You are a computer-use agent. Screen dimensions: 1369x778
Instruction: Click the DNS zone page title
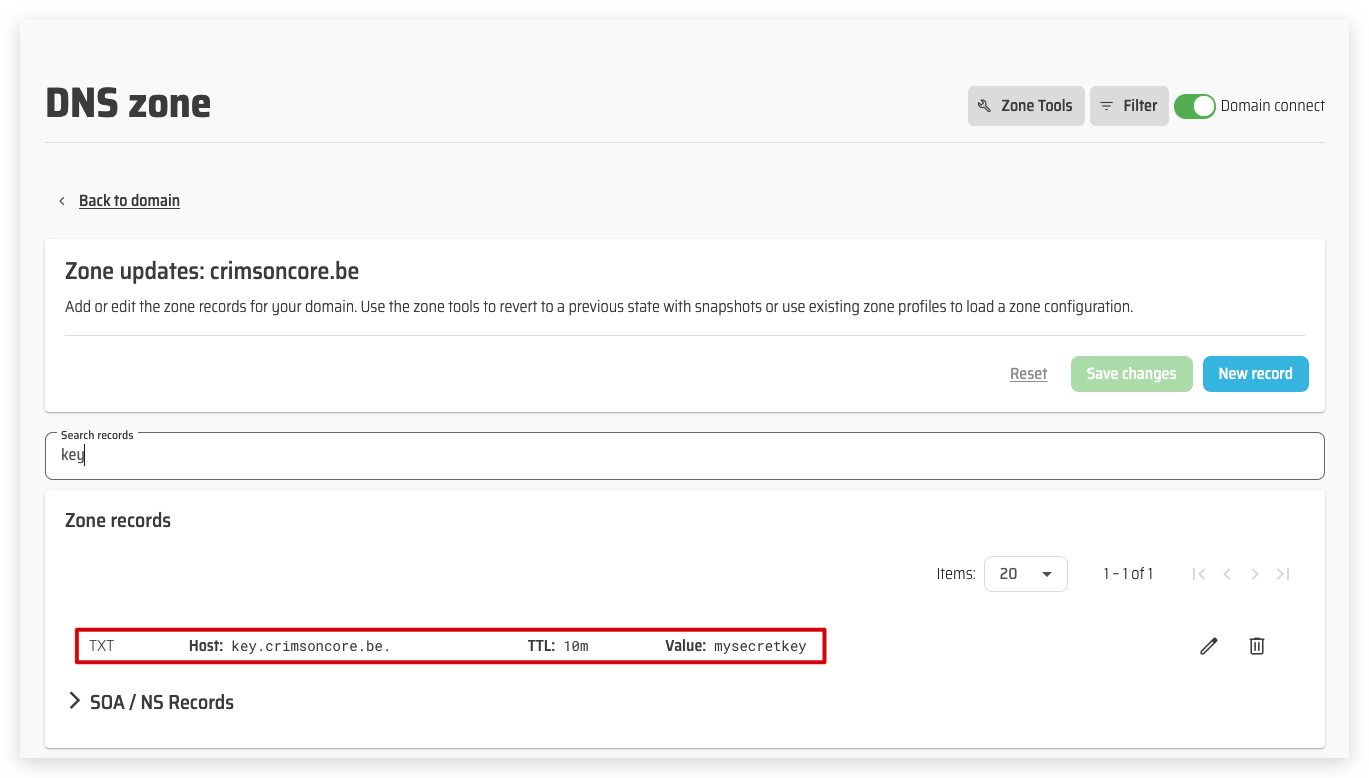(128, 104)
